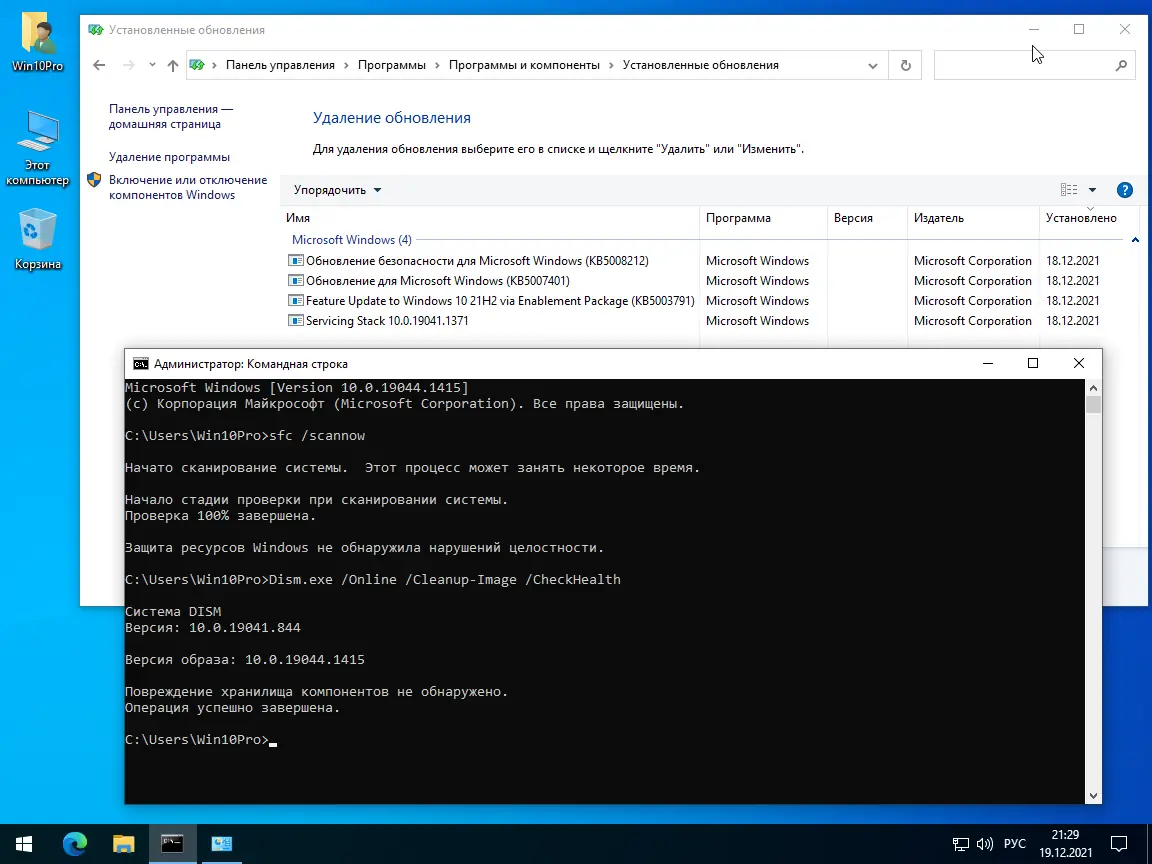Click the Microsoft Windows (4) group label
Viewport: 1152px width, 864px height.
(x=352, y=240)
